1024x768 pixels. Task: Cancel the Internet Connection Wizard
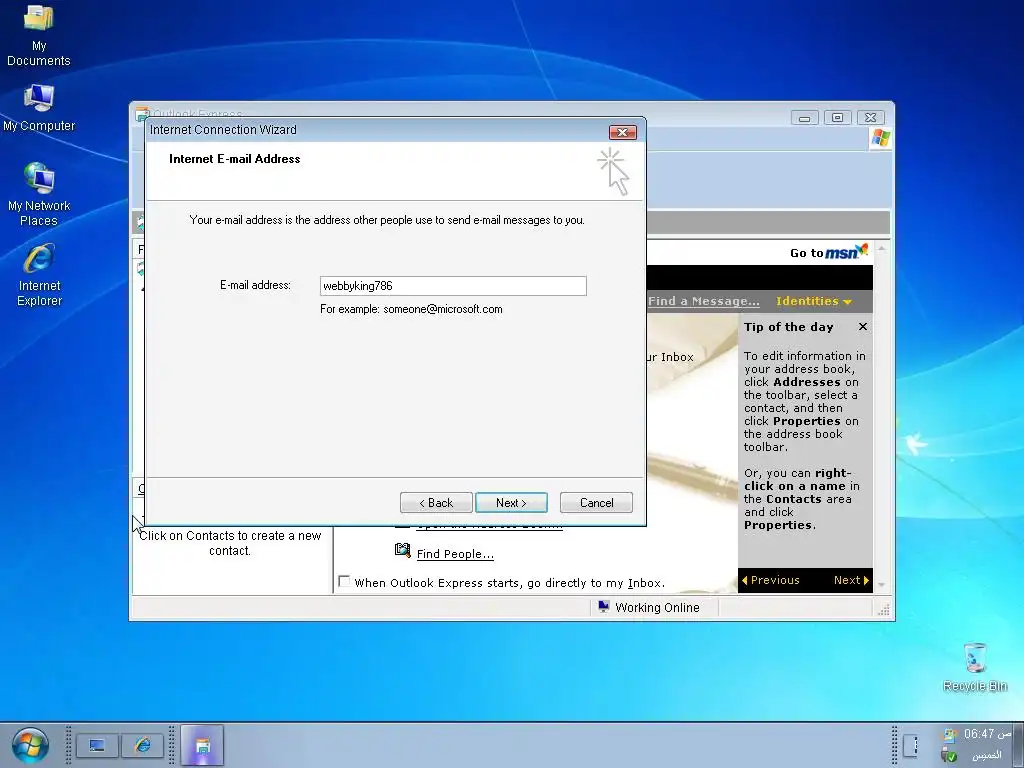(x=596, y=503)
